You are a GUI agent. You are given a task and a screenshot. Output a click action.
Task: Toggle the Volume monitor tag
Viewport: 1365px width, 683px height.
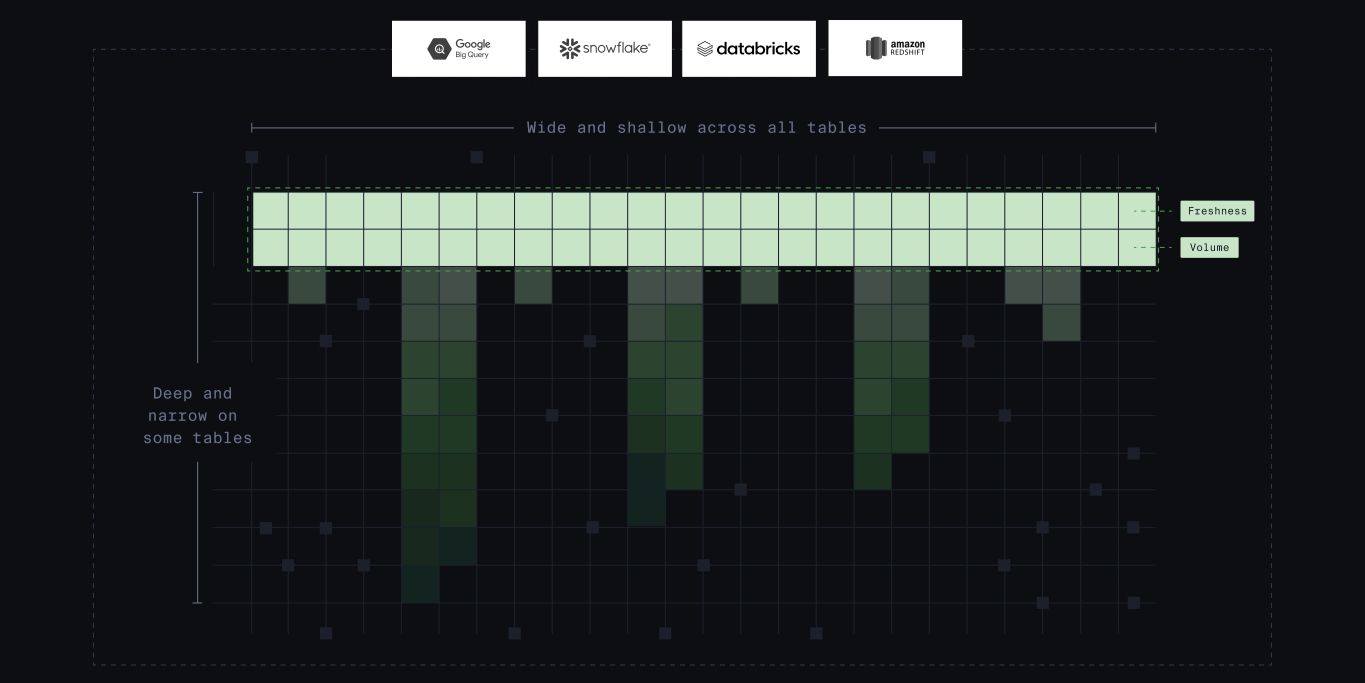pos(1209,247)
